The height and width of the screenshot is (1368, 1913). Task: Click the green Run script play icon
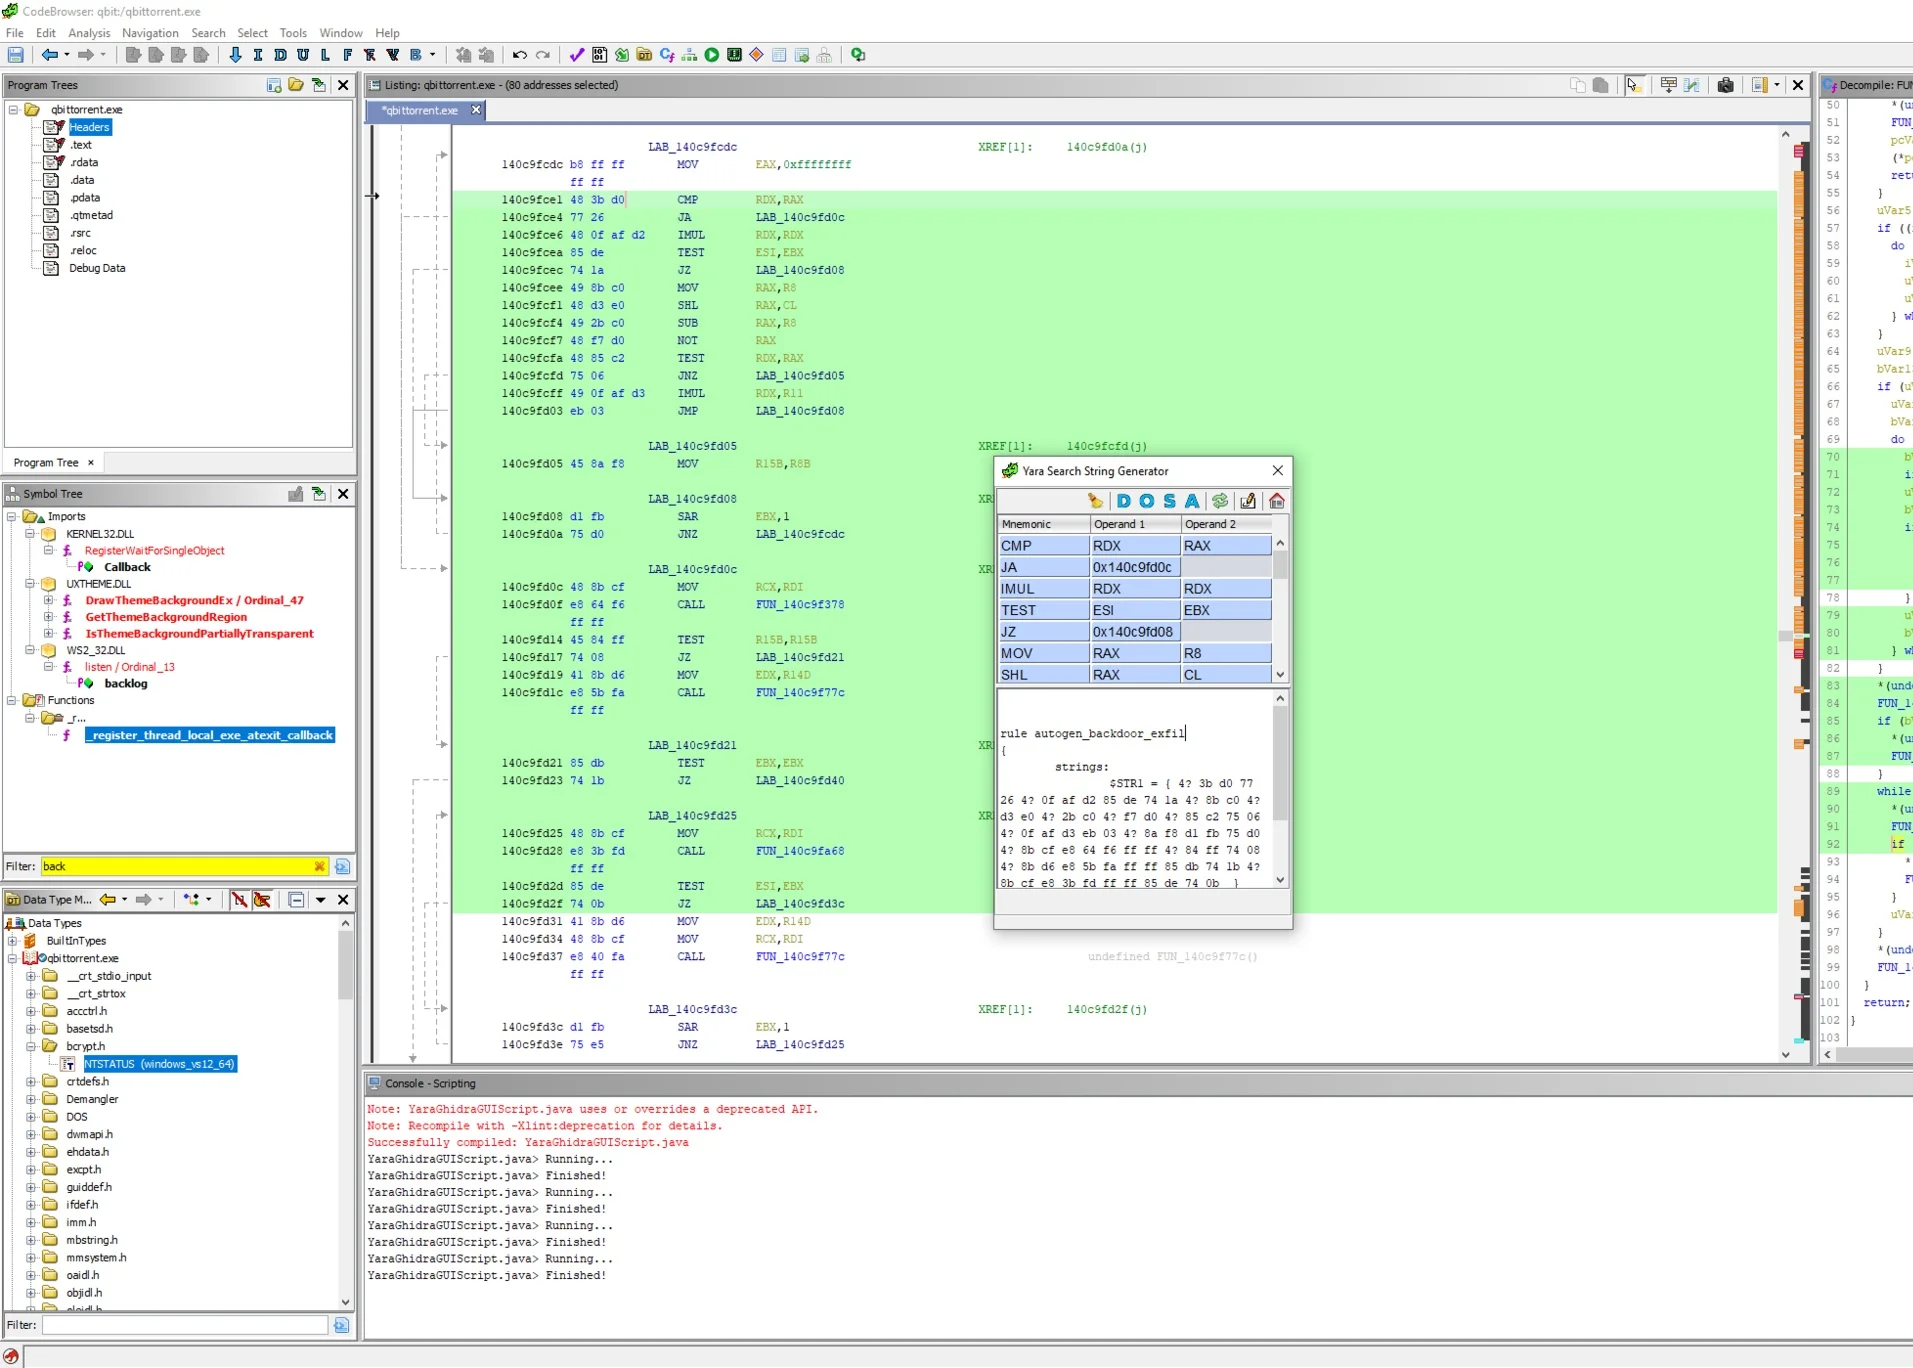[x=712, y=55]
